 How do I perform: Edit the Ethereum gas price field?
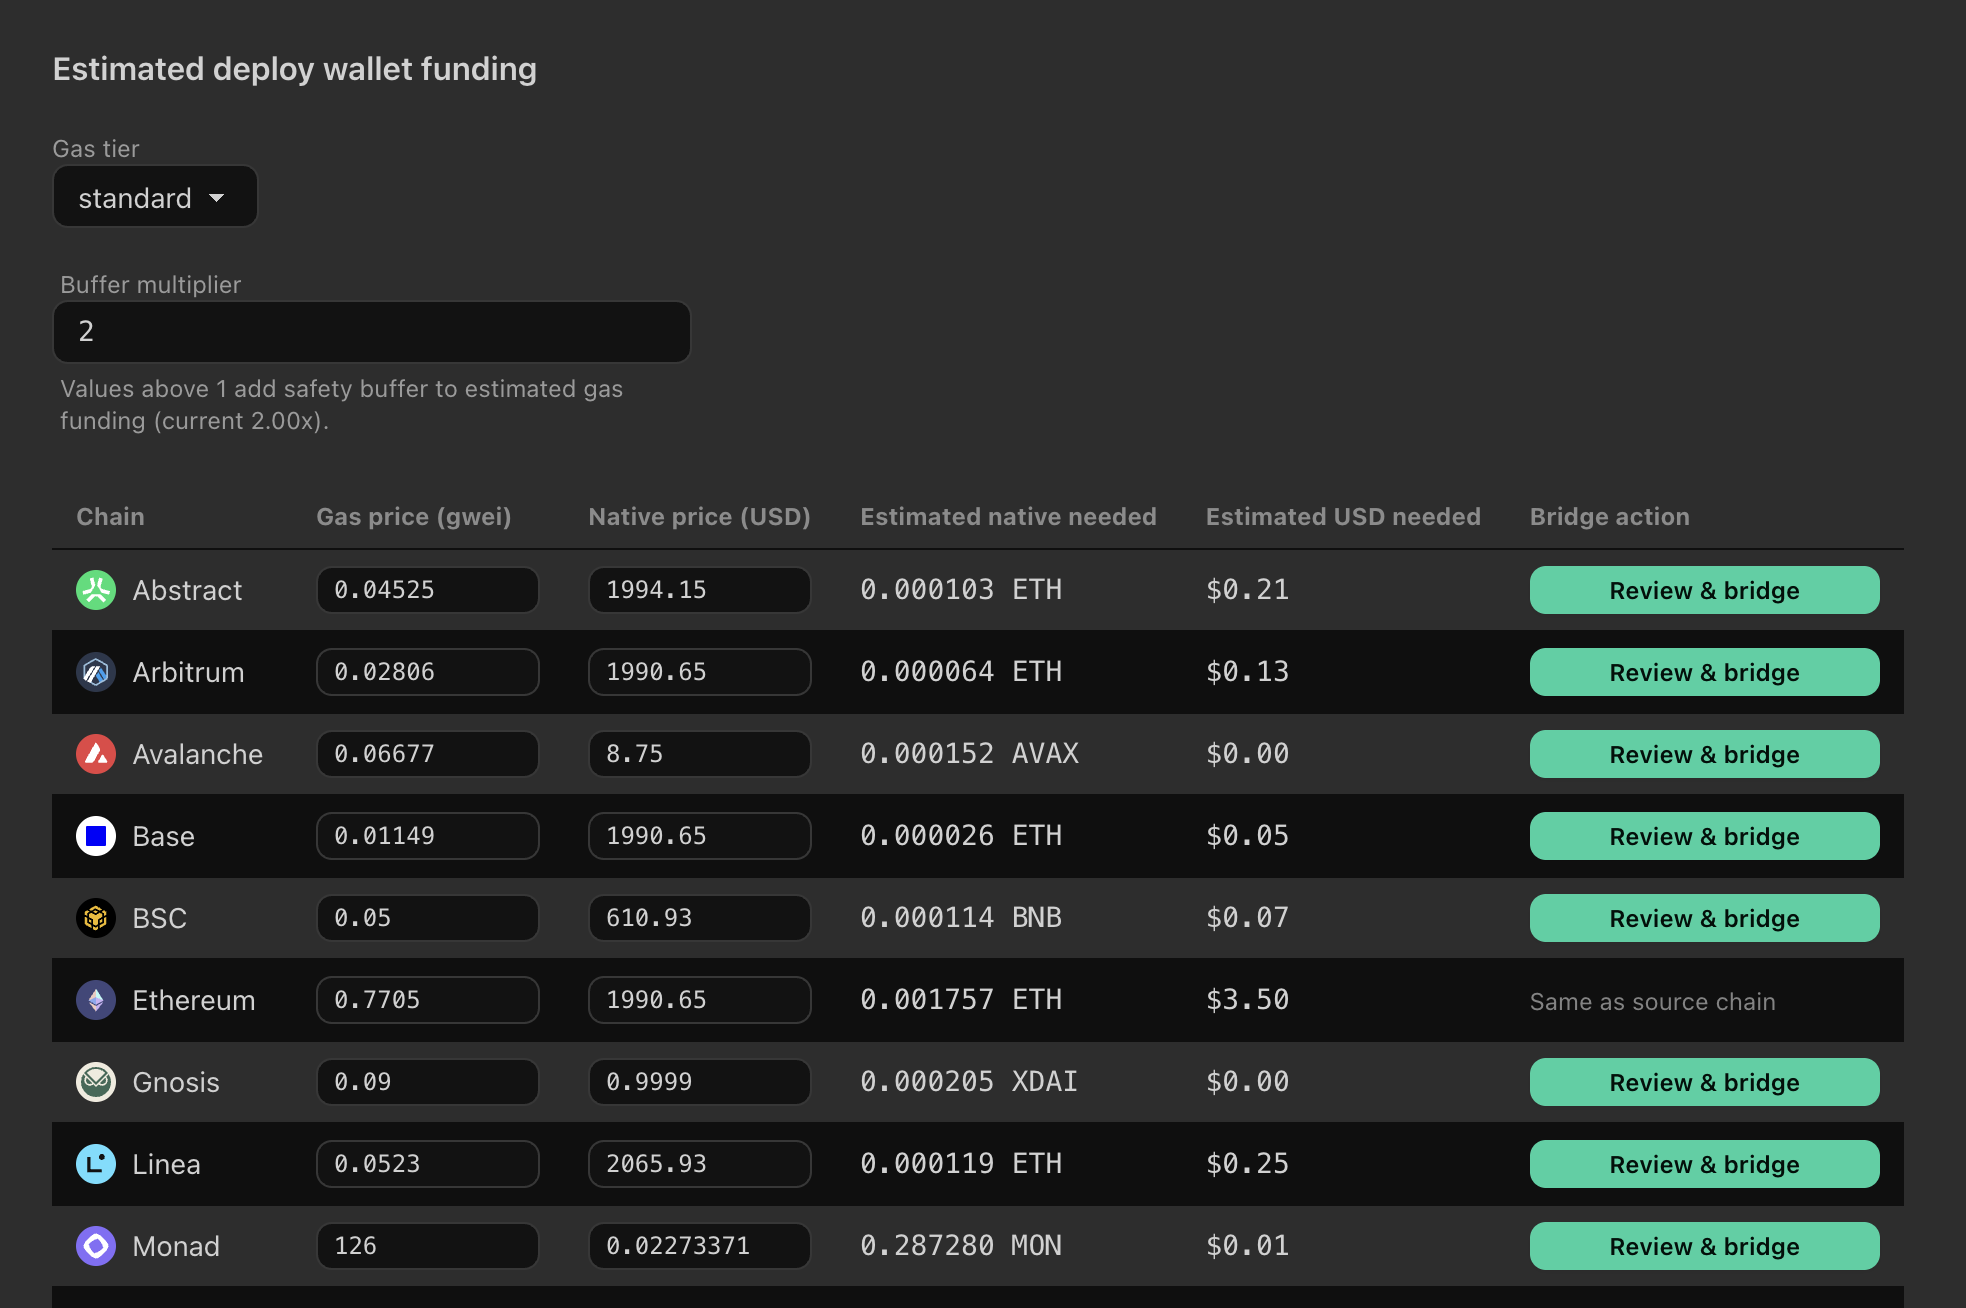(x=427, y=1000)
